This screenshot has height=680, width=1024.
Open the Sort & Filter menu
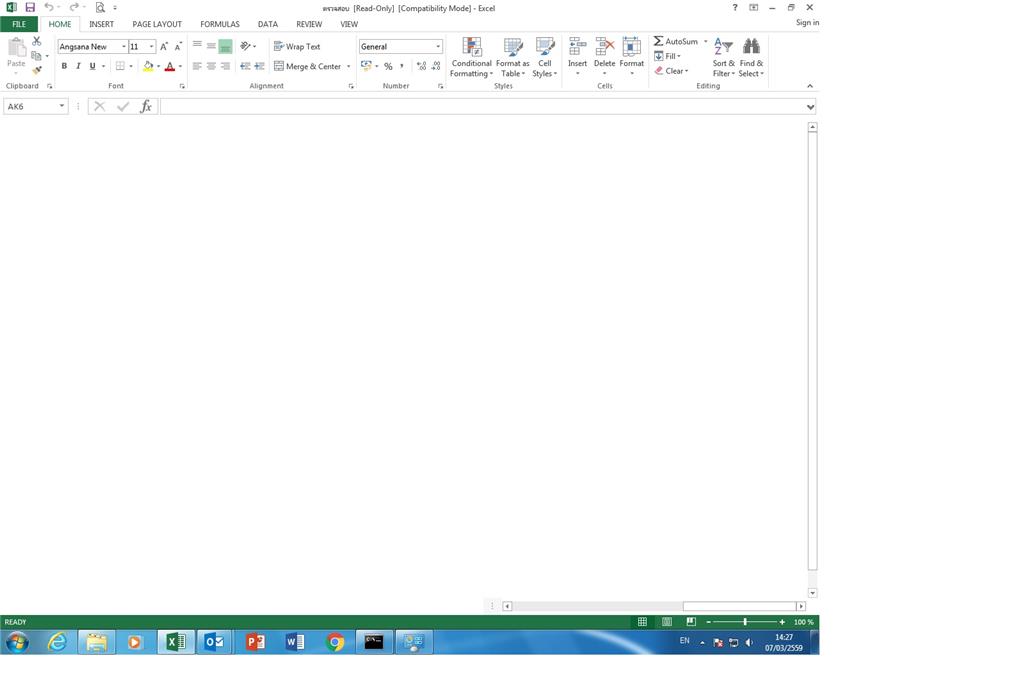(x=724, y=57)
